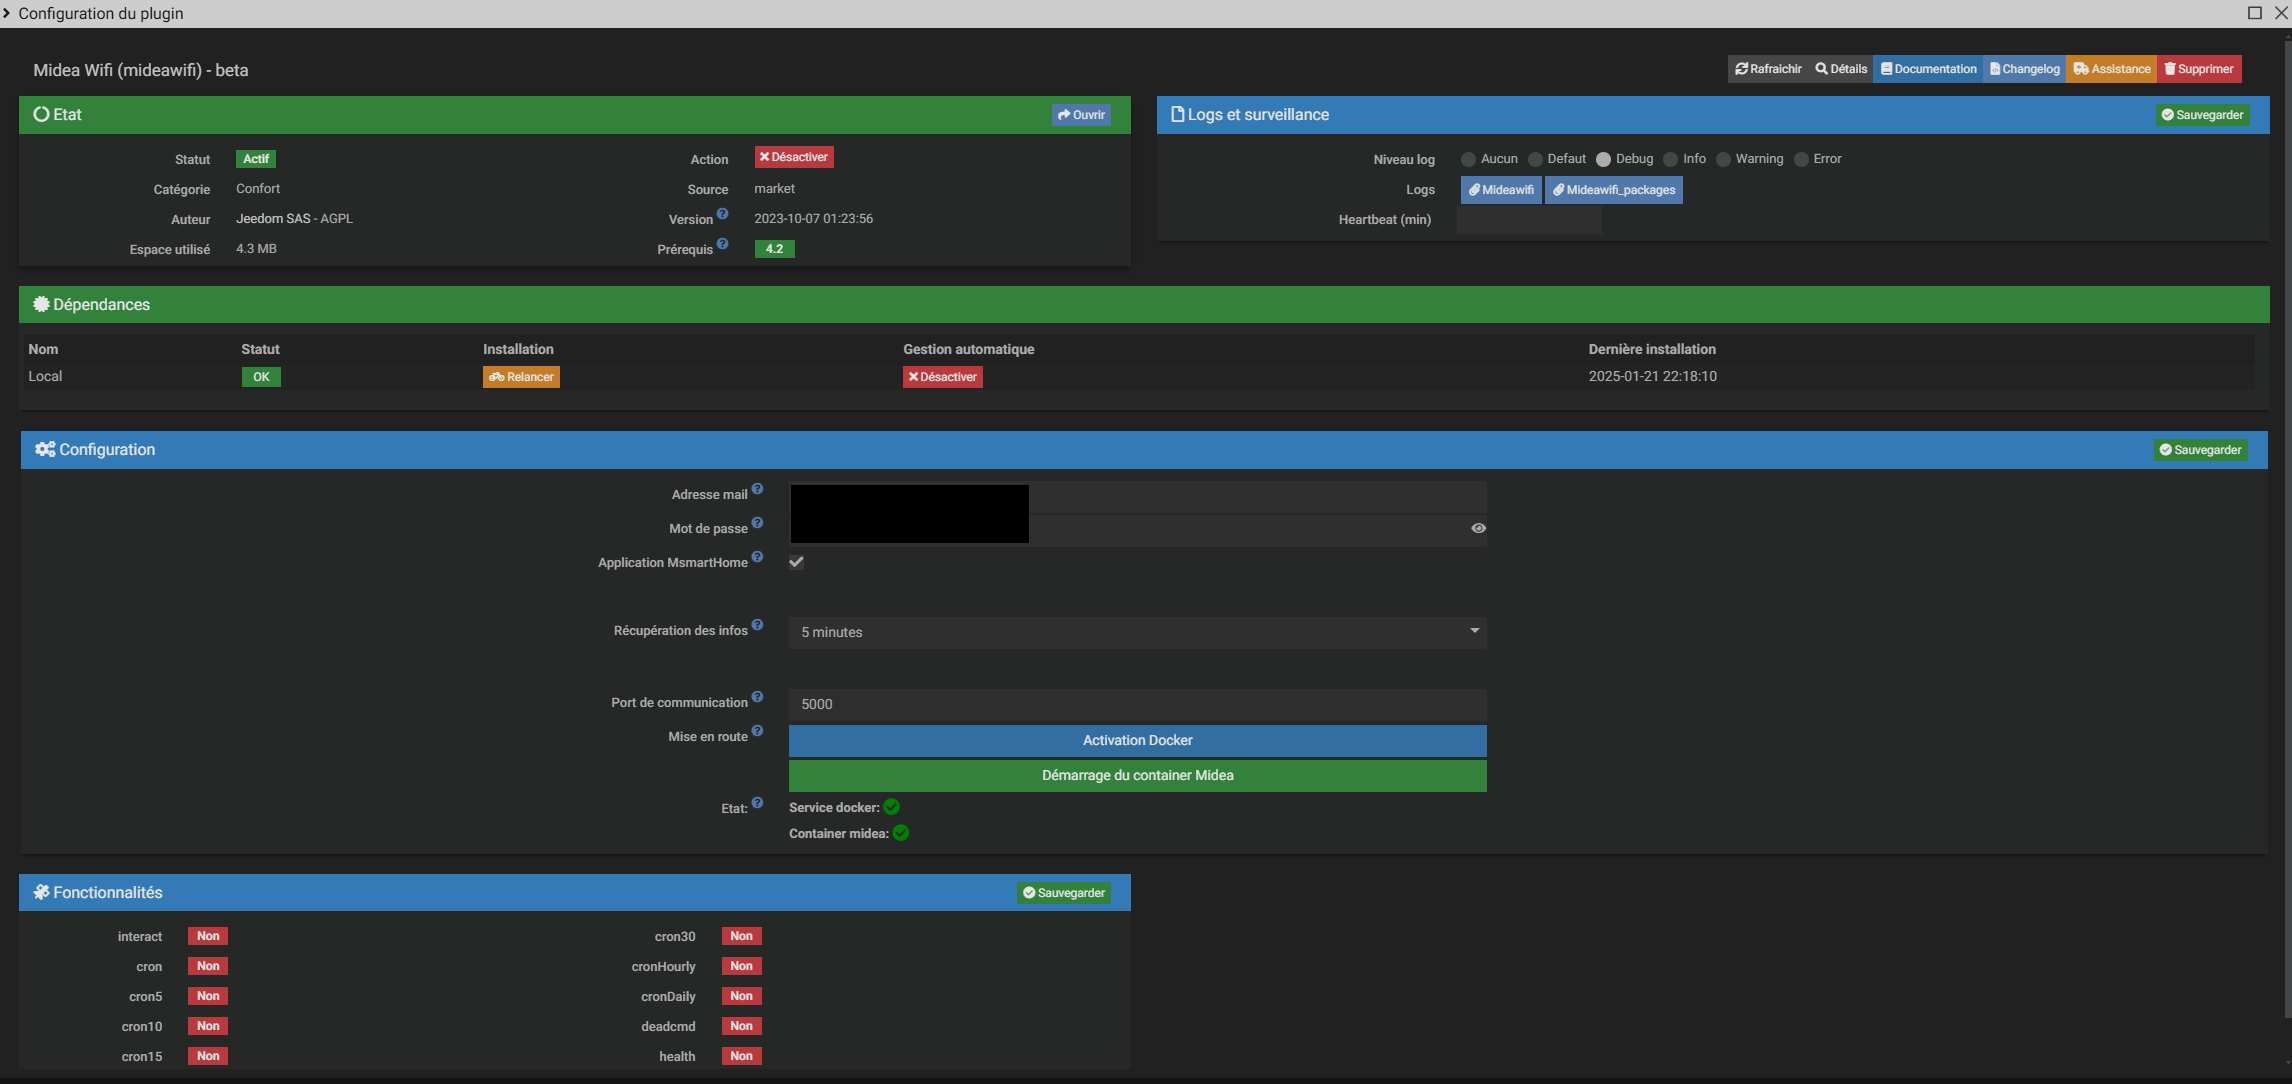The height and width of the screenshot is (1084, 2292).
Task: Click the Rafraîchir button
Action: pyautogui.click(x=1768, y=69)
